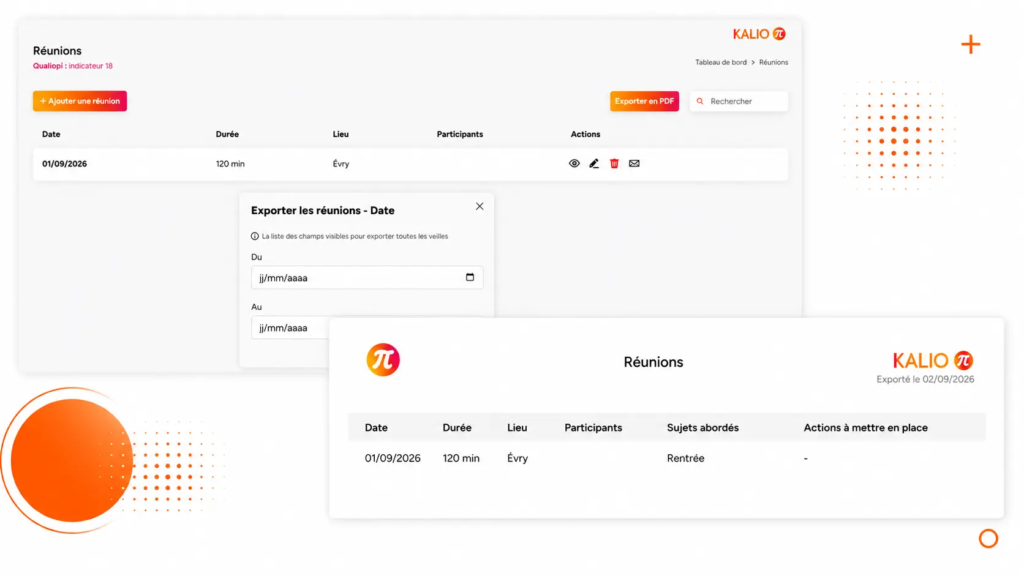This screenshot has width=1024, height=576.
Task: Click the Exporter les réunions - Date title
Action: 323,210
